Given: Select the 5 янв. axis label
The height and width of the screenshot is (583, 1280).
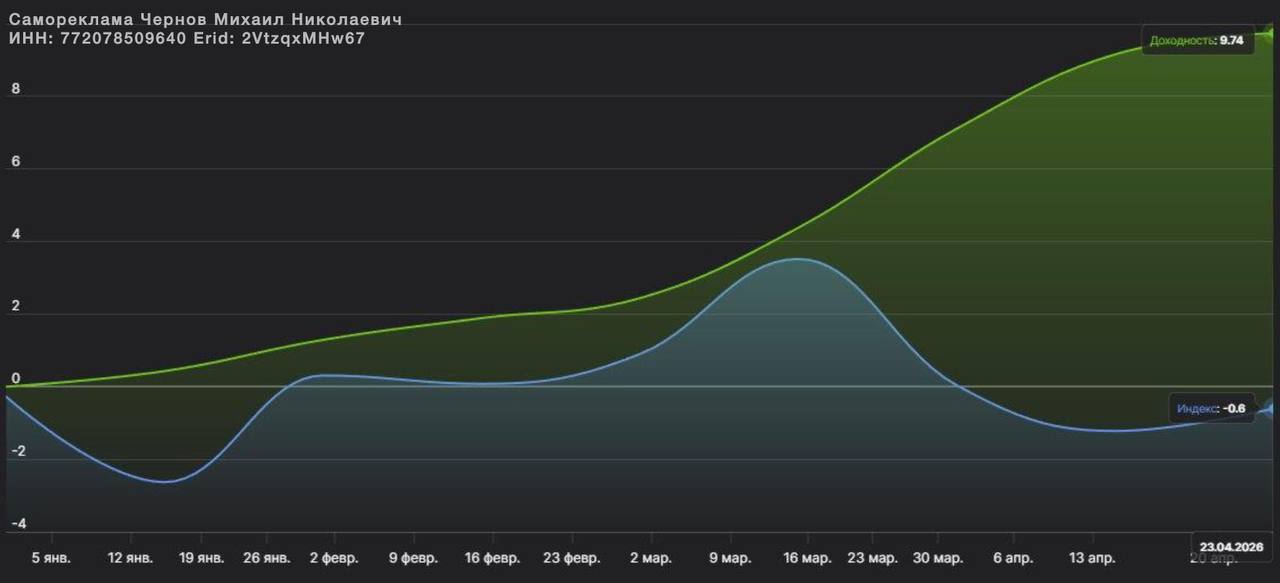Looking at the screenshot, I should pyautogui.click(x=51, y=559).
